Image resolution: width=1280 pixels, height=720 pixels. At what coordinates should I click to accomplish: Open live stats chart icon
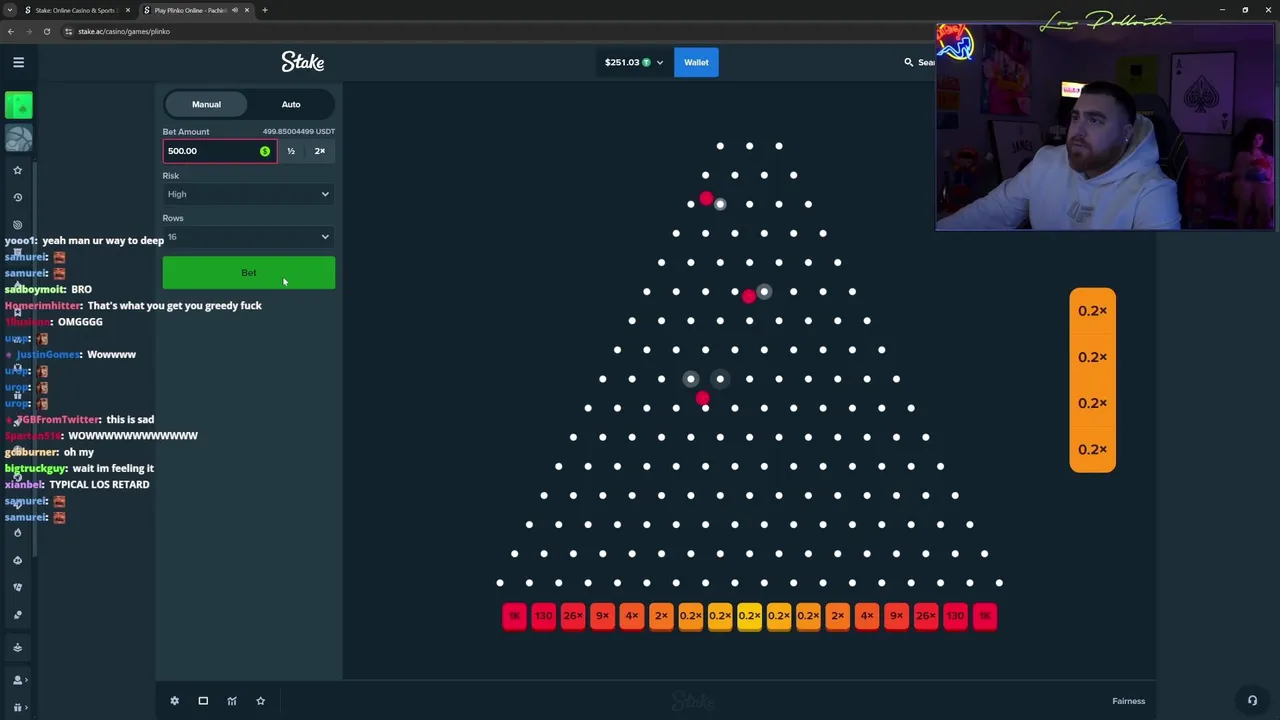(232, 701)
